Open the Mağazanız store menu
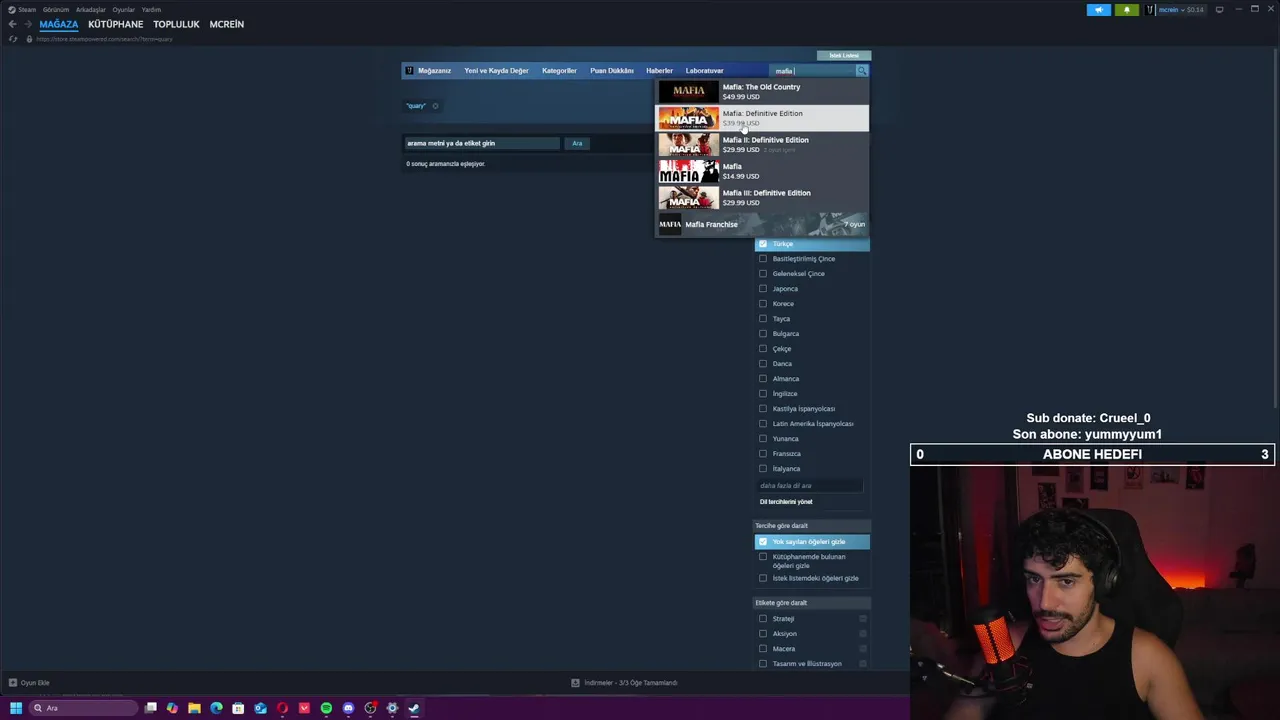1280x720 pixels. (x=434, y=71)
